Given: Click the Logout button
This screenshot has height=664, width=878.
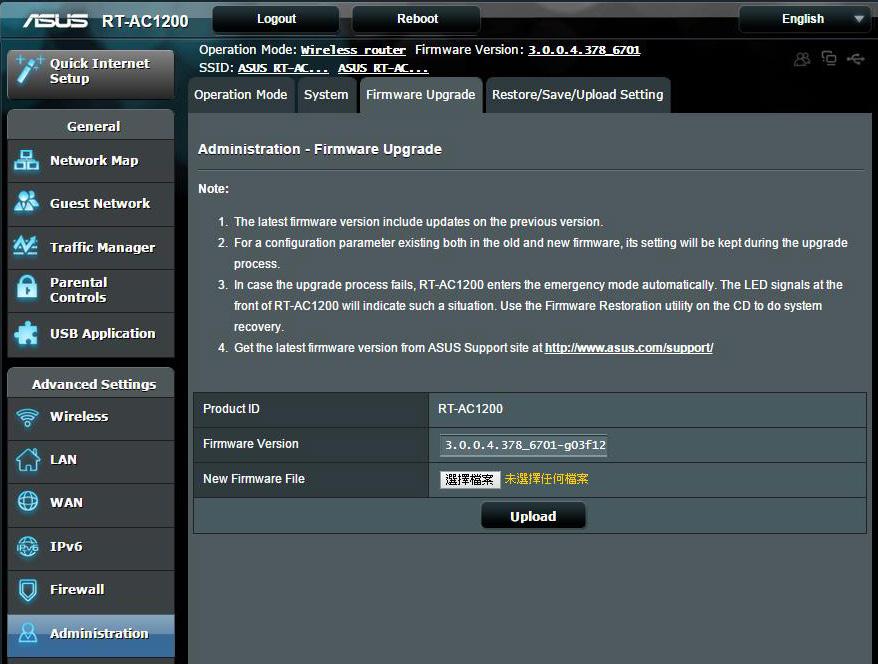Looking at the screenshot, I should click(x=276, y=19).
